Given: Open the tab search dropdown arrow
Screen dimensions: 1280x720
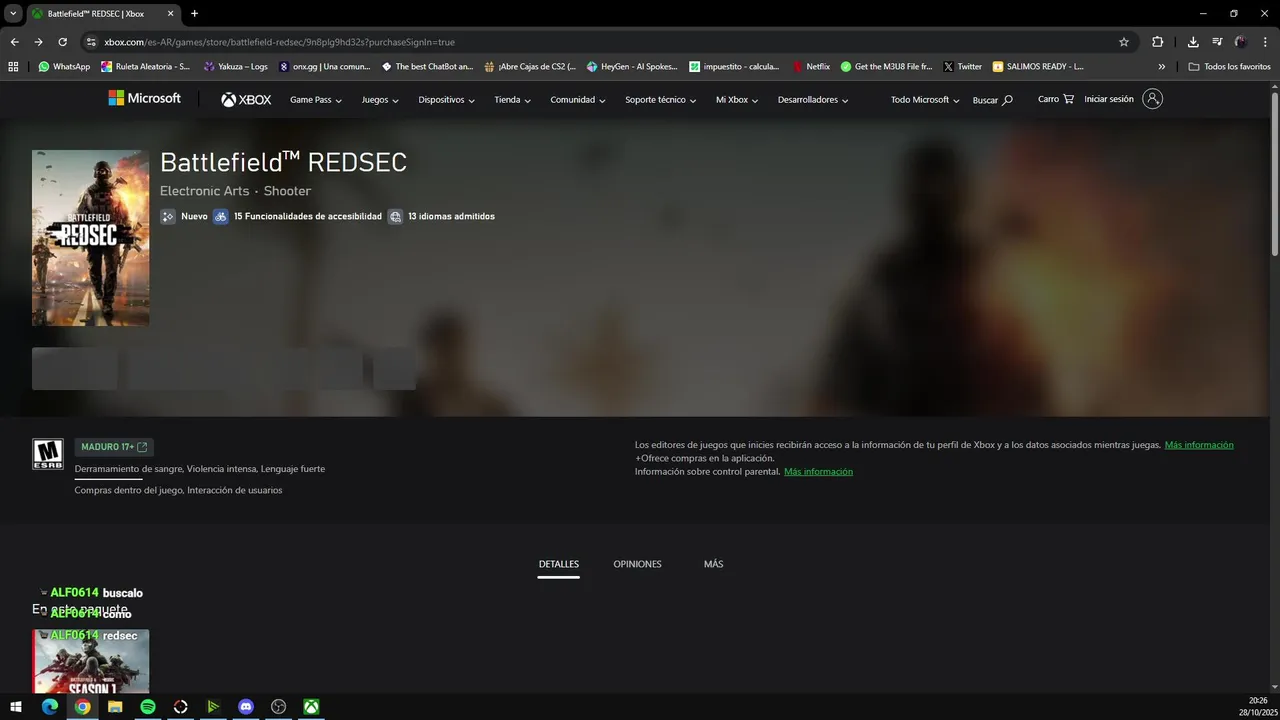Looking at the screenshot, I should [x=13, y=14].
